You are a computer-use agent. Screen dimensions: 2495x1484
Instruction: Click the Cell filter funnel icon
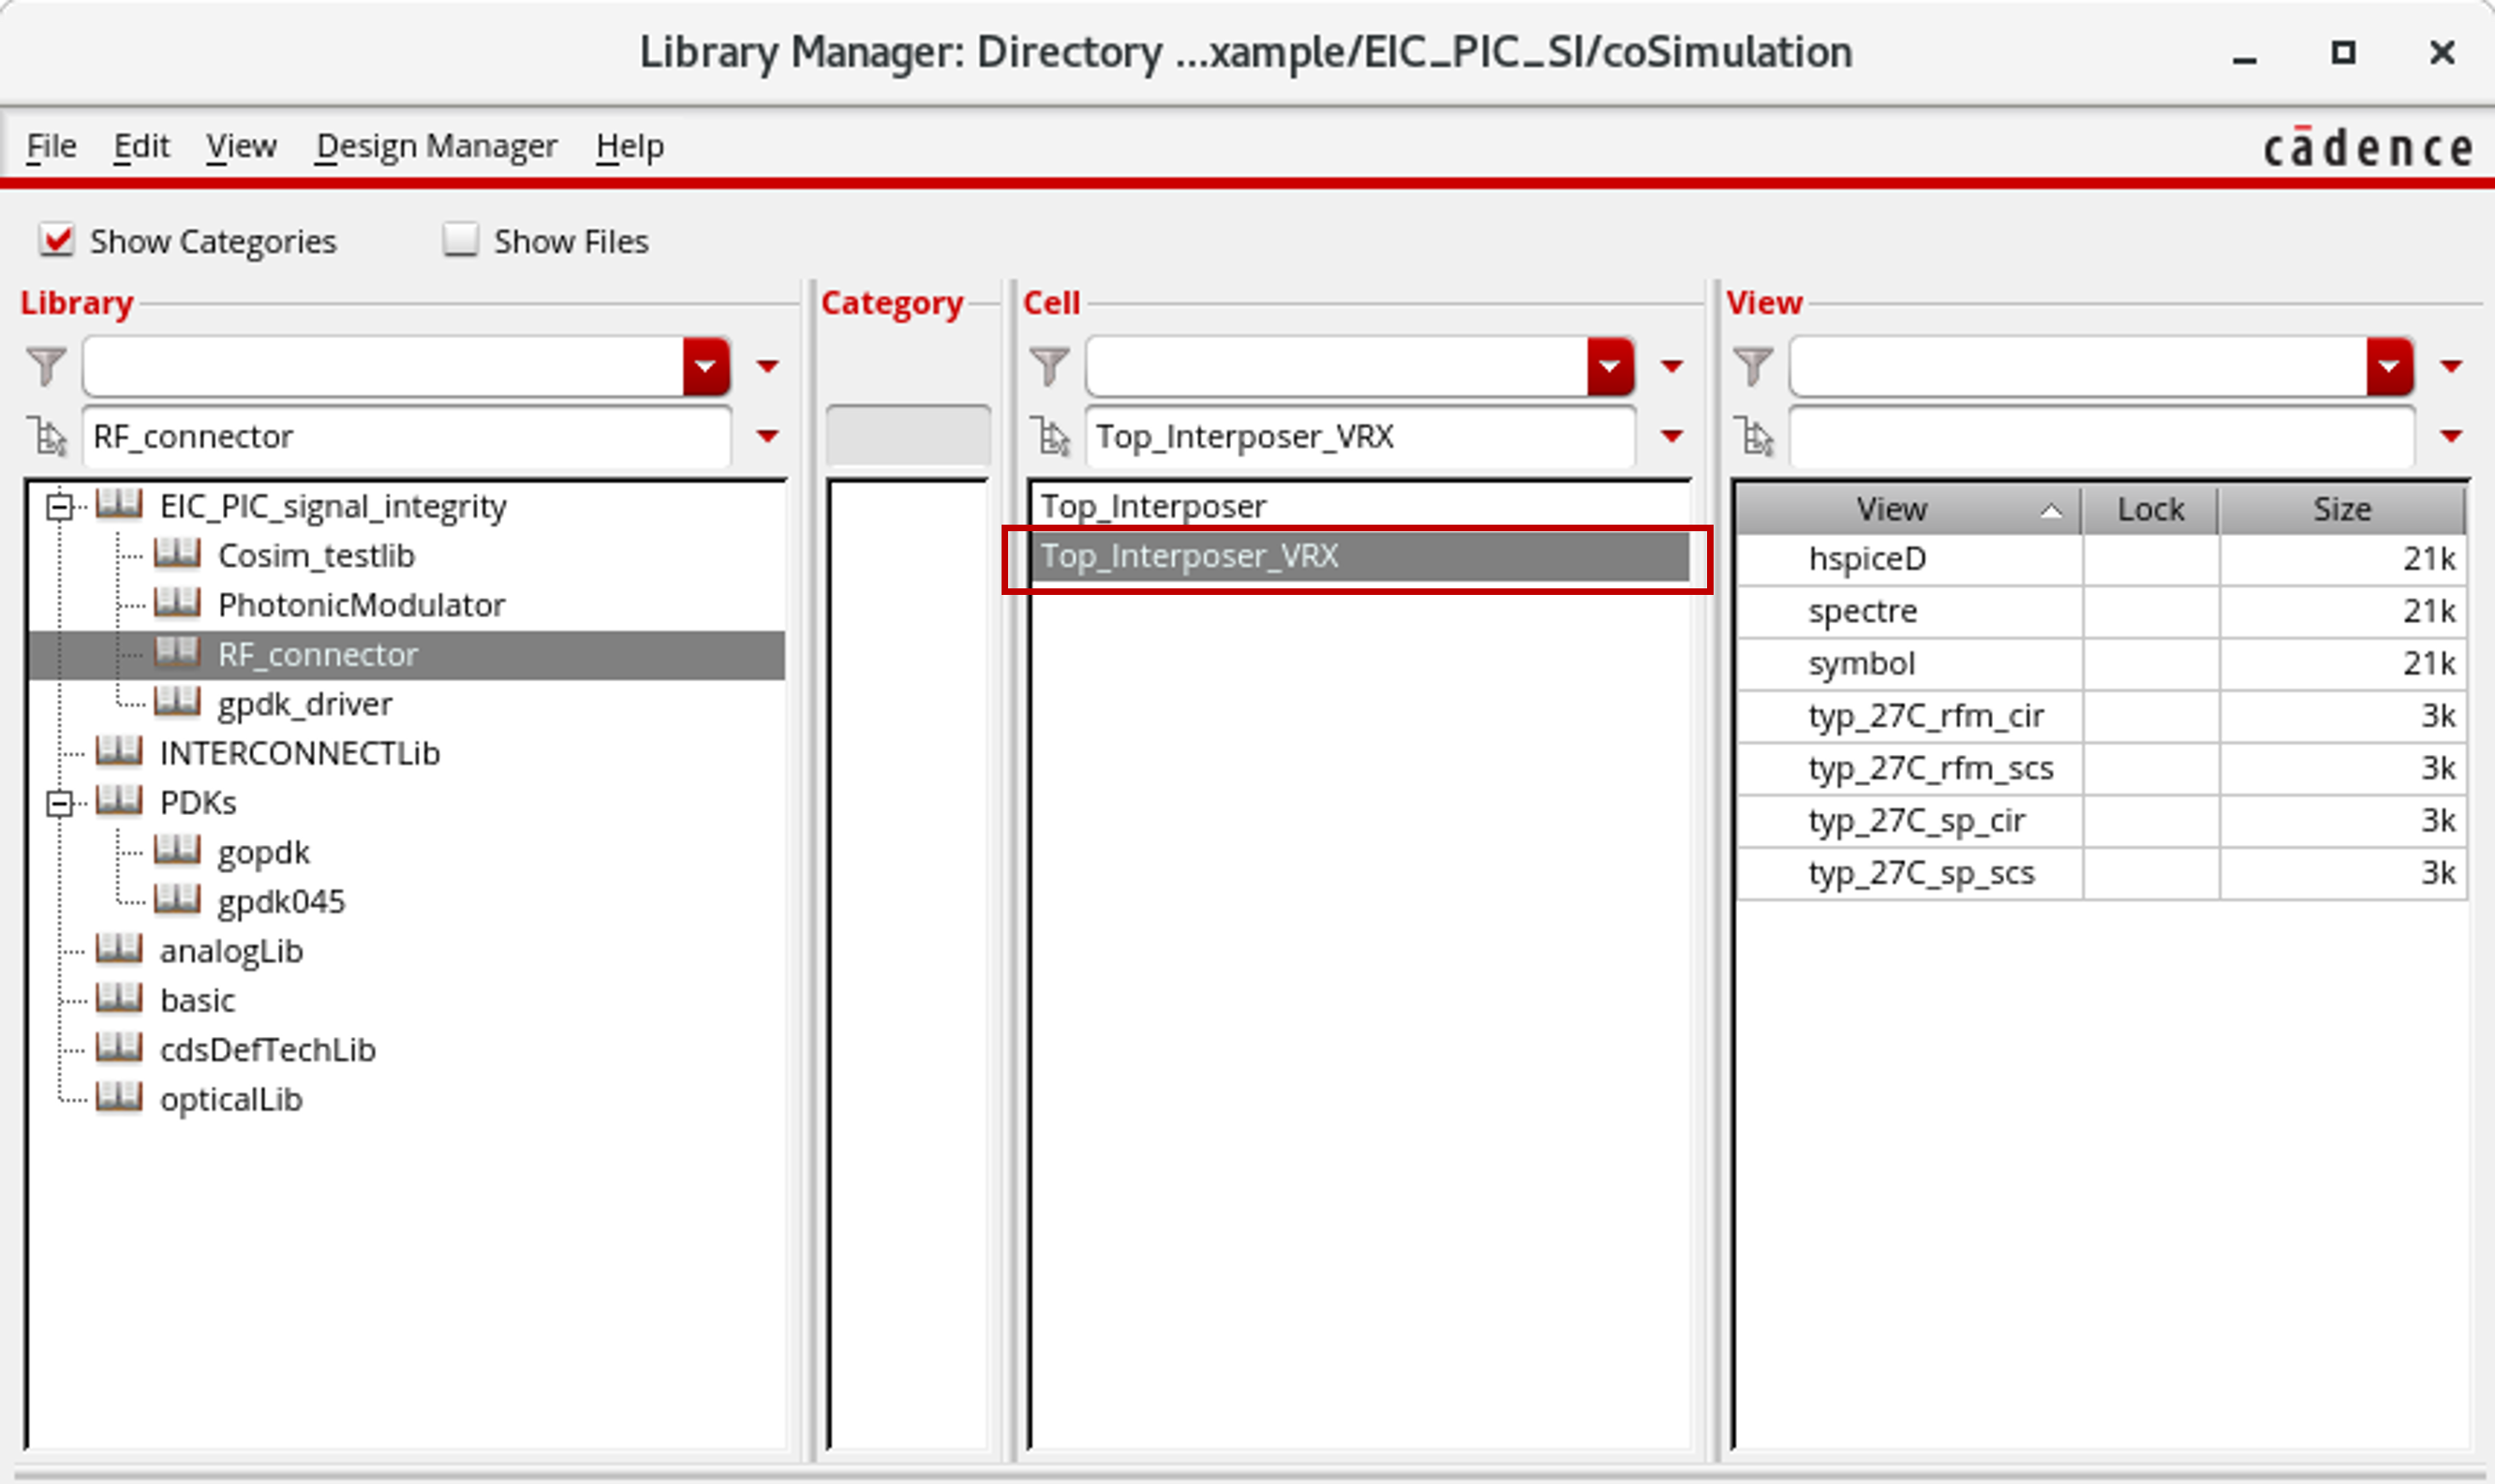1050,366
